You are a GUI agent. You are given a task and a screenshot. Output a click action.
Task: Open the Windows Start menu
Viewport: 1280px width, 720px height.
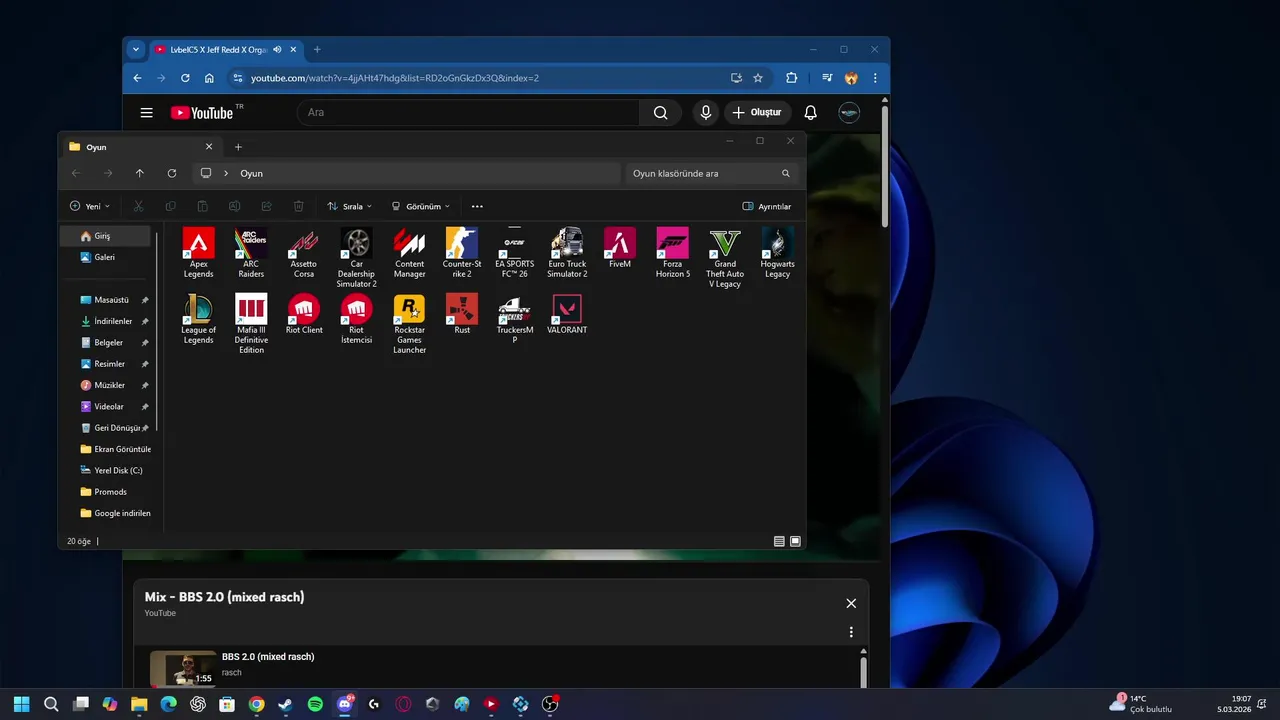(x=22, y=704)
